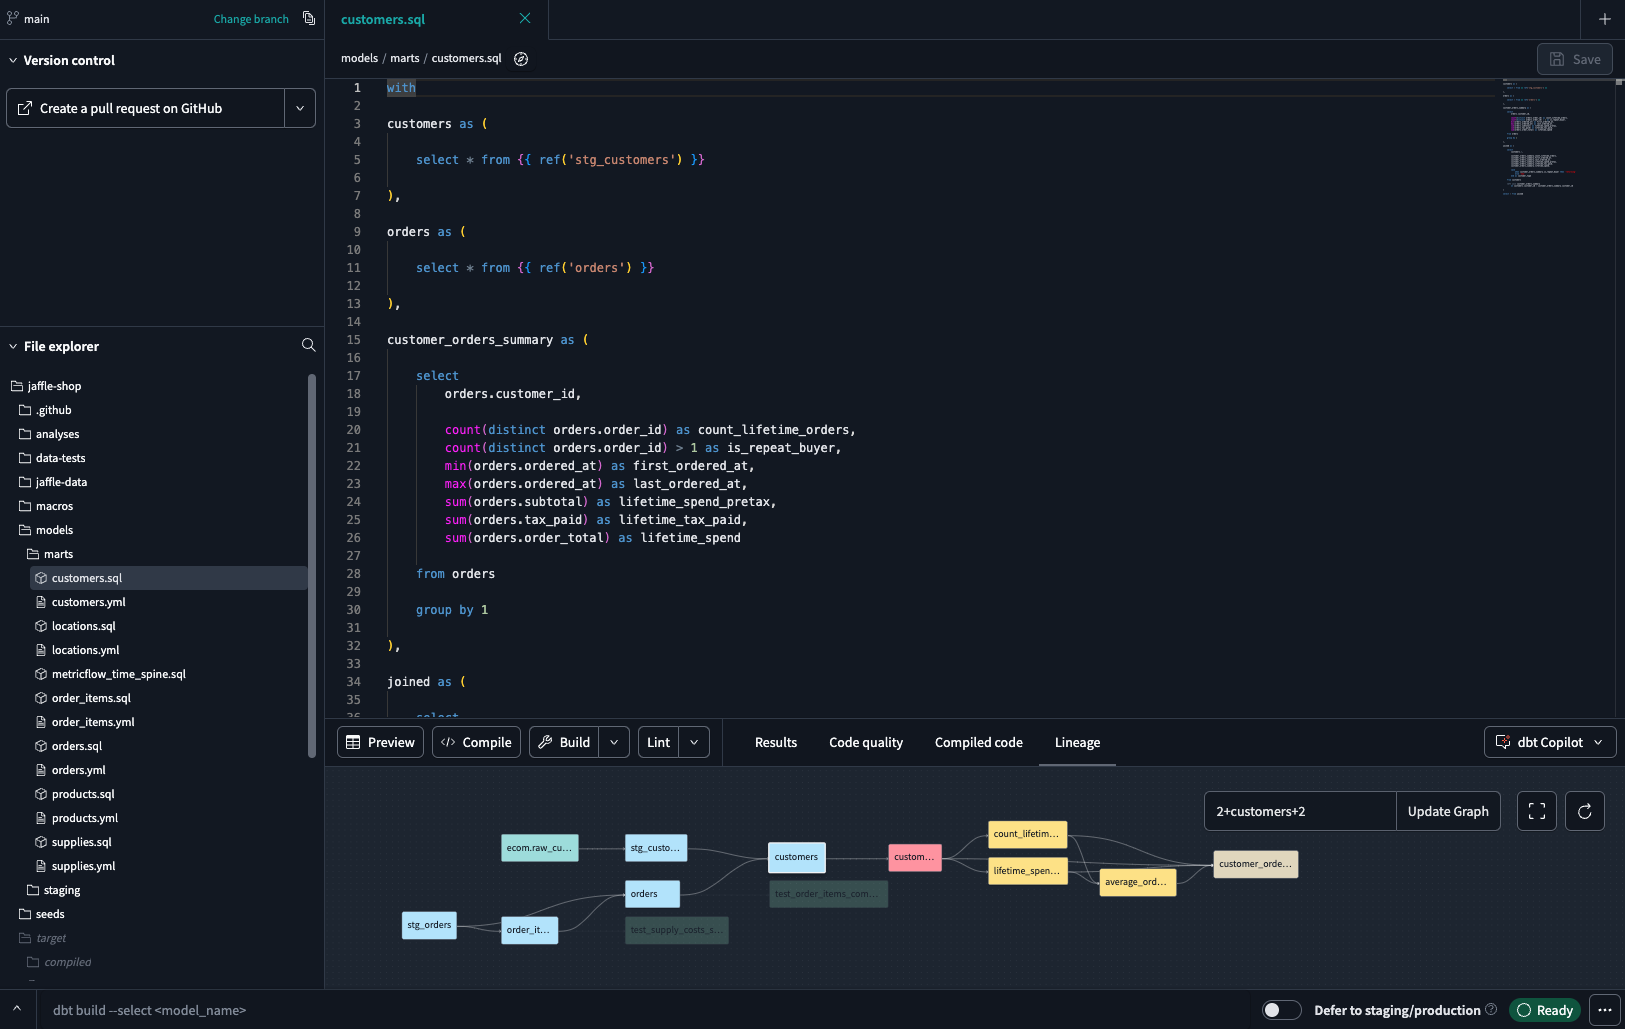1625x1029 pixels.
Task: View help for Defer to staging/production
Action: [x=1489, y=1010]
